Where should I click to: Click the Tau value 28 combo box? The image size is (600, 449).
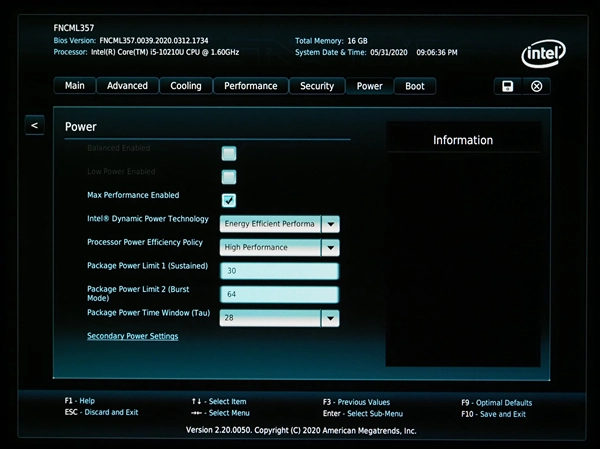tap(279, 318)
